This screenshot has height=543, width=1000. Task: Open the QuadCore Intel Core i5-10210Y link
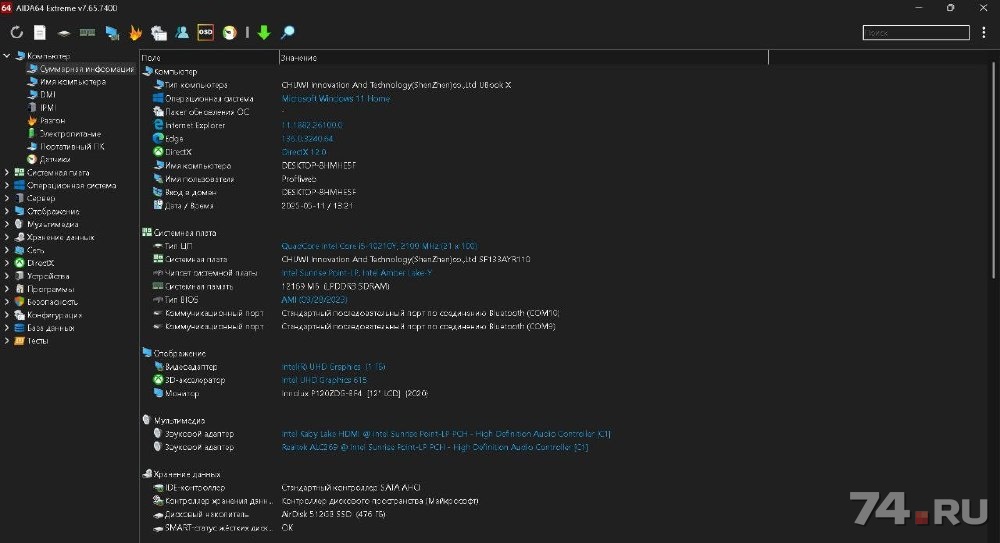pyautogui.click(x=379, y=246)
